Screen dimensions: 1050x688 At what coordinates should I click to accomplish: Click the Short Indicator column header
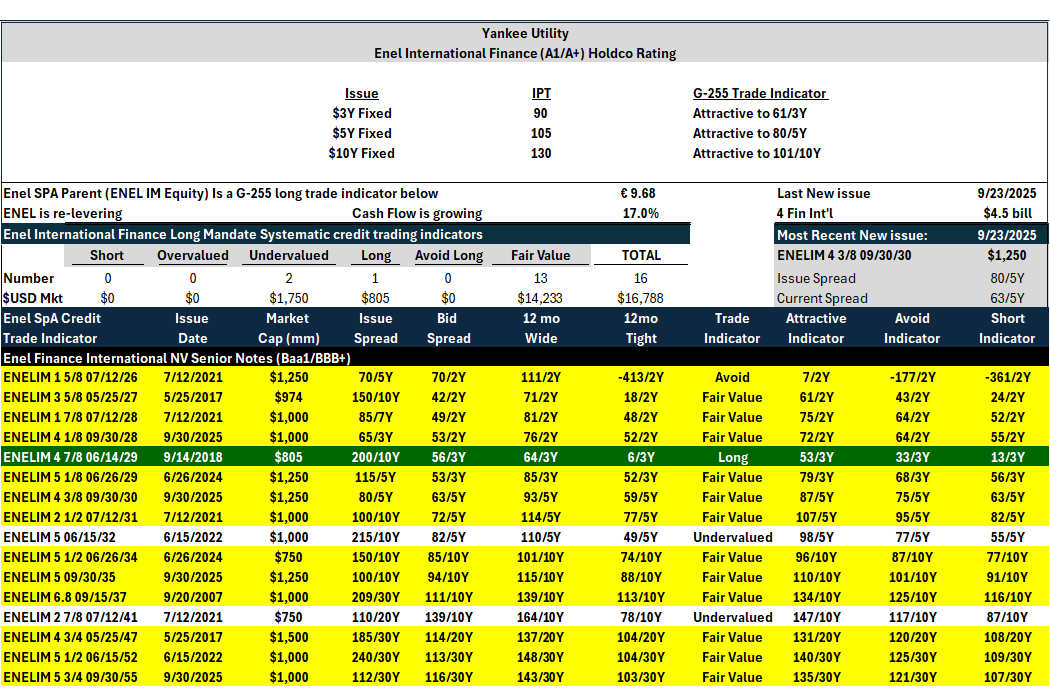pyautogui.click(x=1007, y=328)
